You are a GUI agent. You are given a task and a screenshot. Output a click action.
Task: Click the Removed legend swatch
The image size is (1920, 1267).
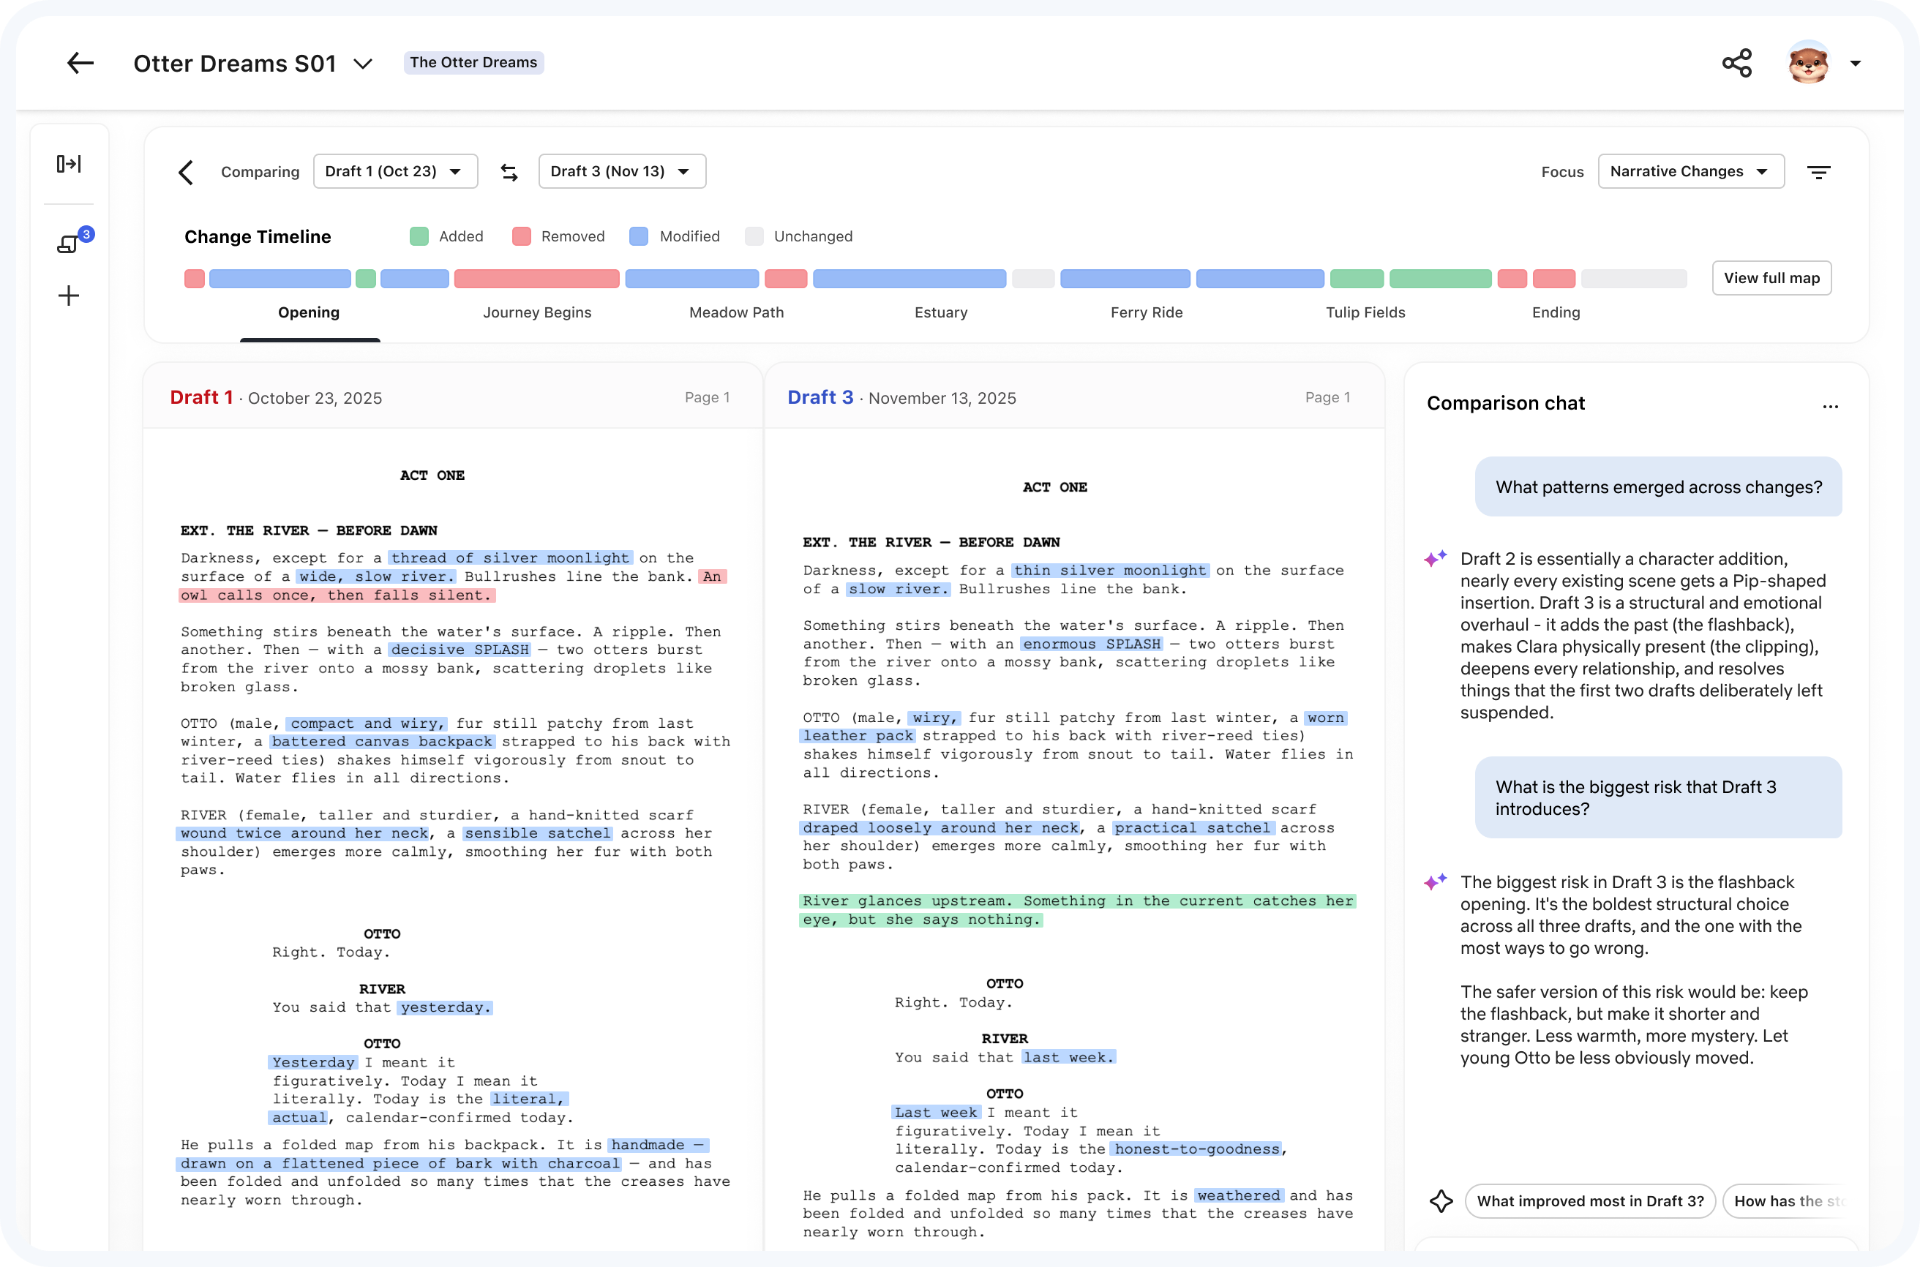tap(521, 236)
